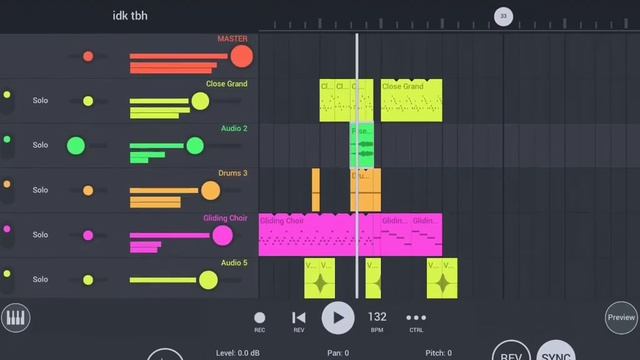Select the labeled orange Drums clip
Image resolution: width=640 pixels, height=360 pixels.
tap(366, 190)
